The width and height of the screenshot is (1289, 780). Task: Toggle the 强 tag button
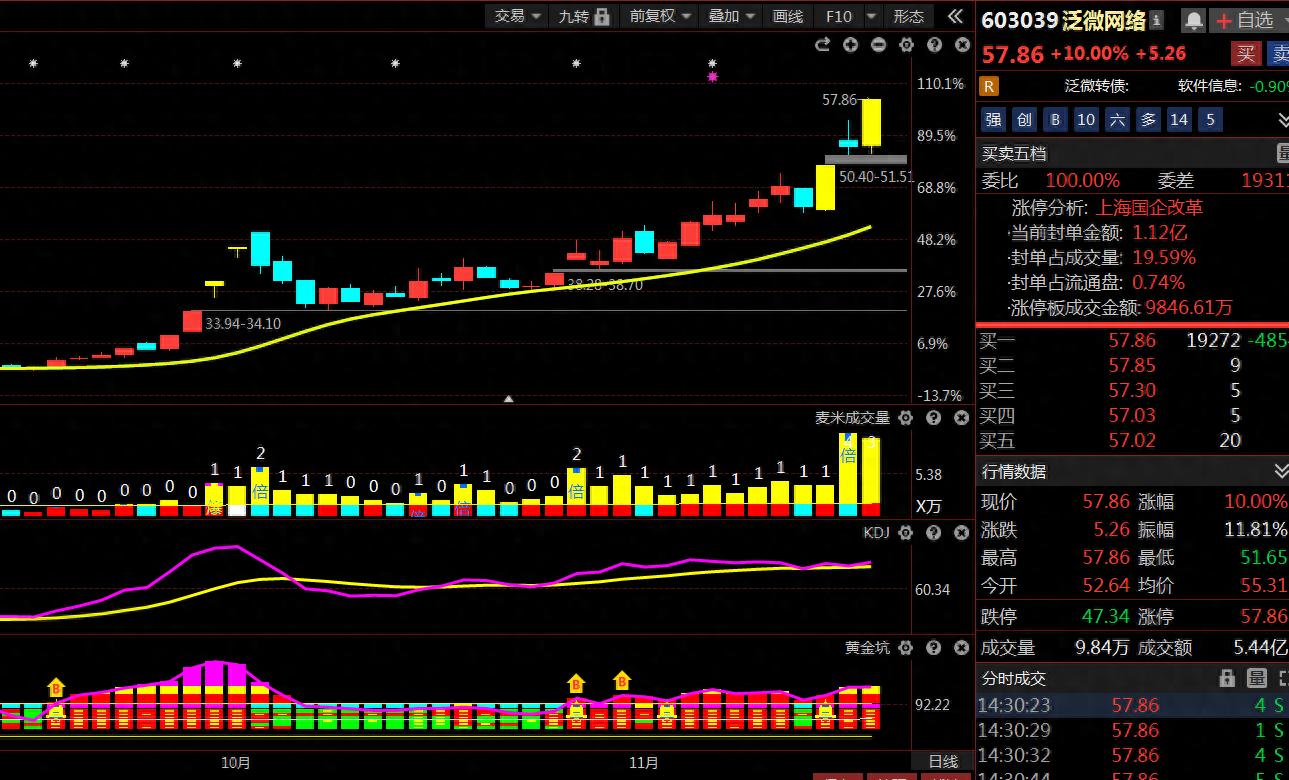(x=993, y=120)
